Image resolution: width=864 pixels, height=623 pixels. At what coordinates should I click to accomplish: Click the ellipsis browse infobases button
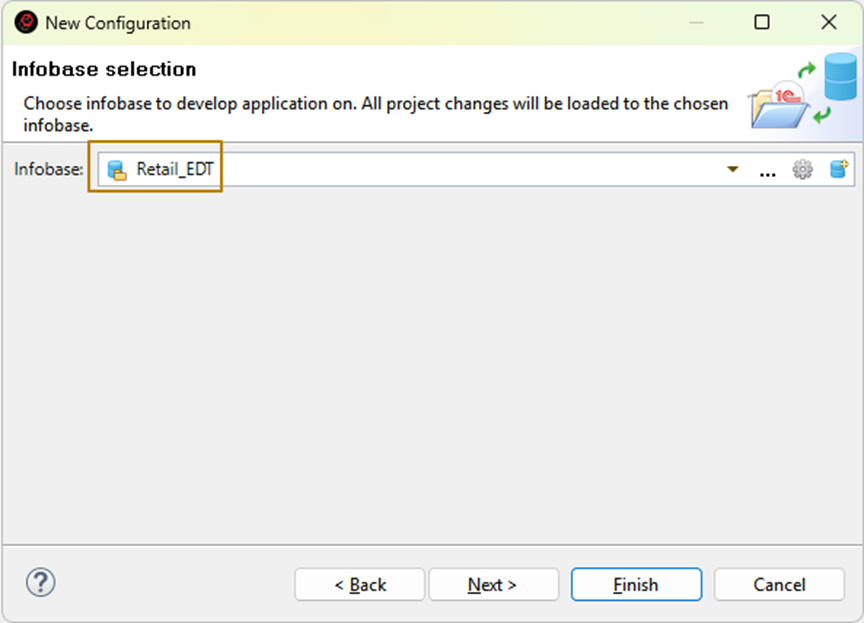tap(767, 171)
